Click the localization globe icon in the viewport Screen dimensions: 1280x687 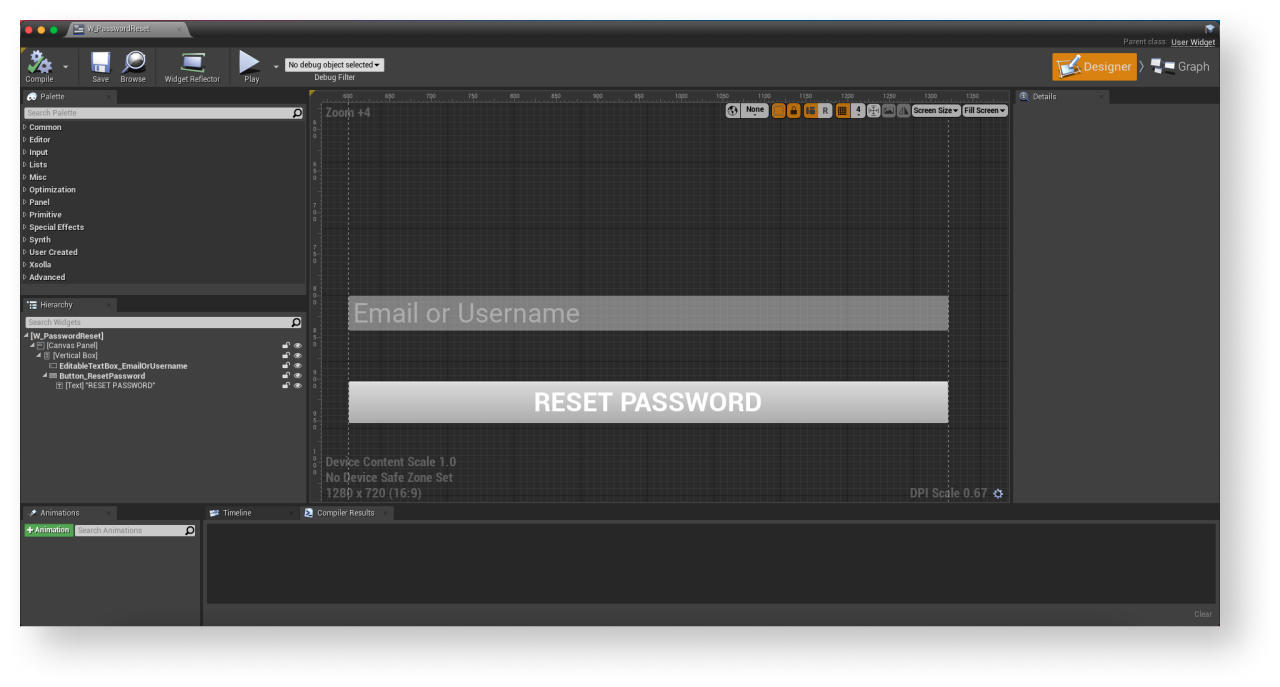pos(733,110)
